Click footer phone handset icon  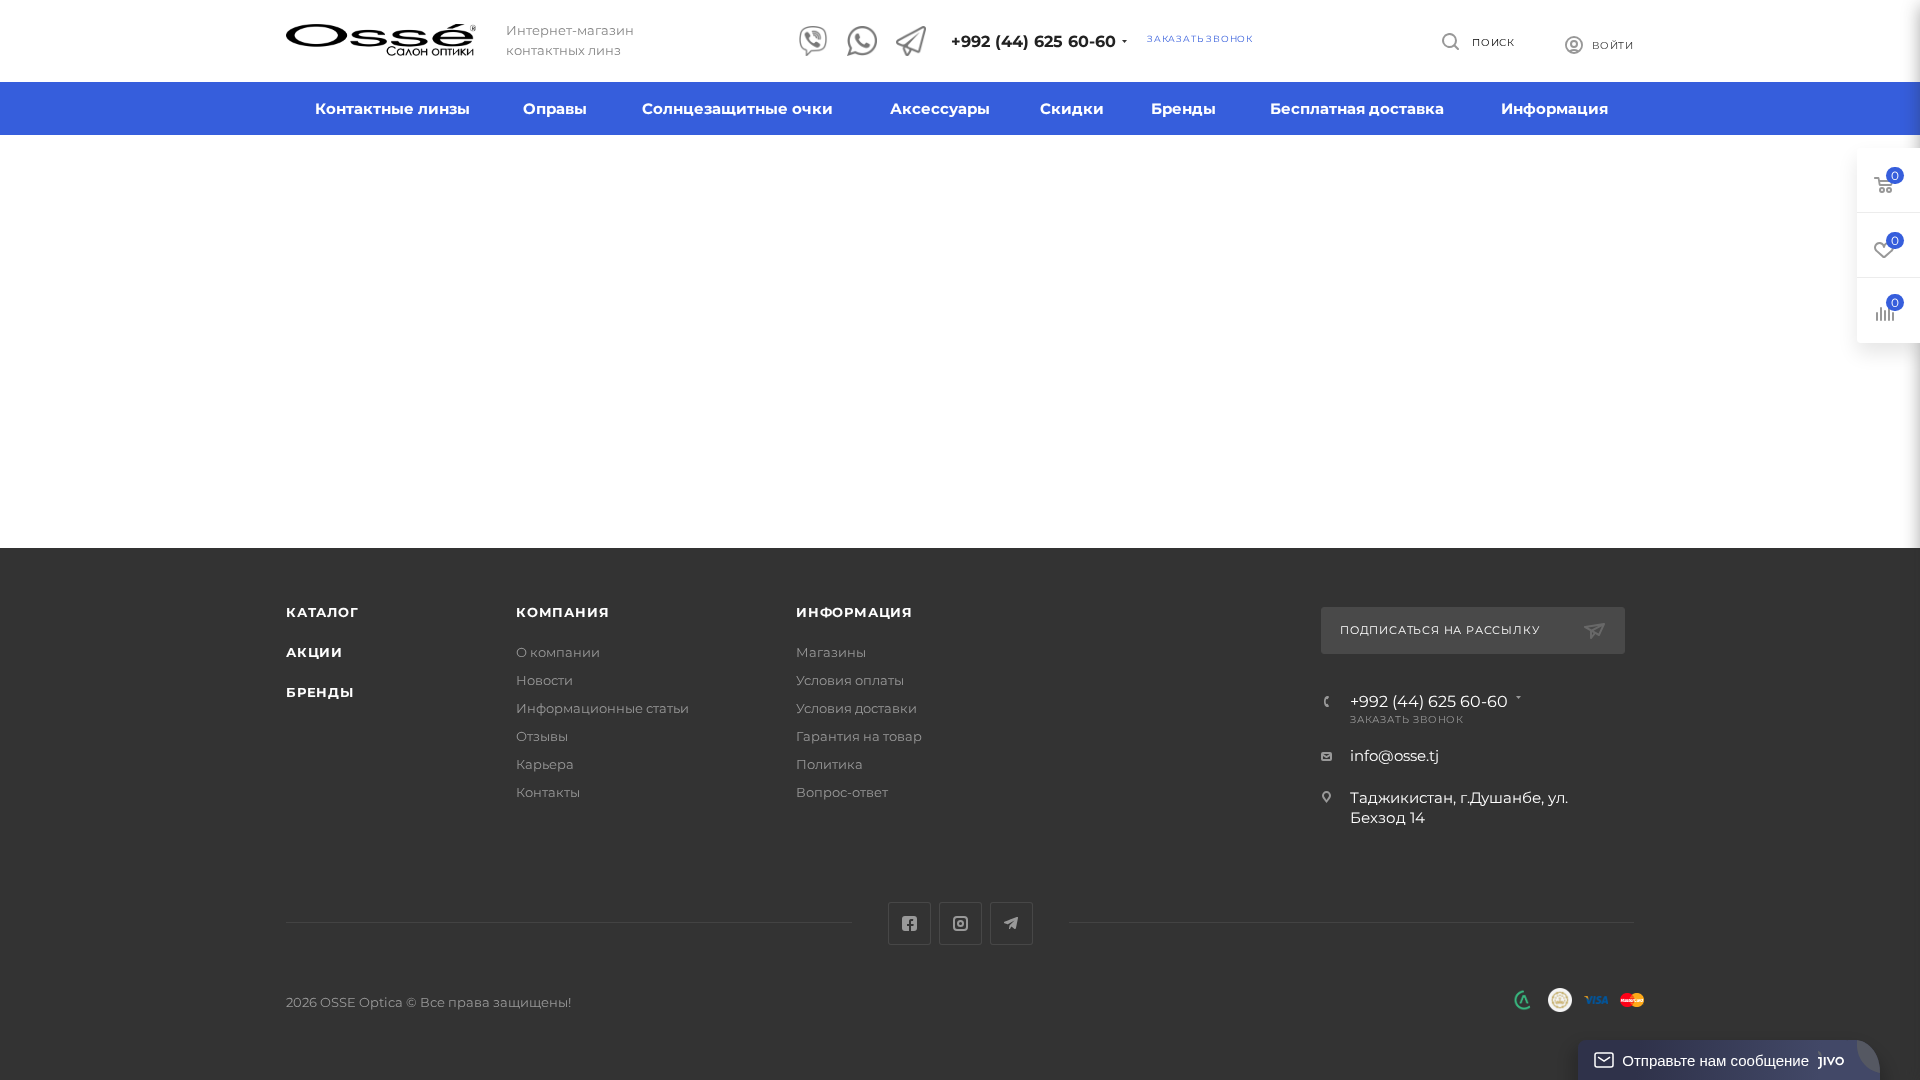coord(1327,702)
